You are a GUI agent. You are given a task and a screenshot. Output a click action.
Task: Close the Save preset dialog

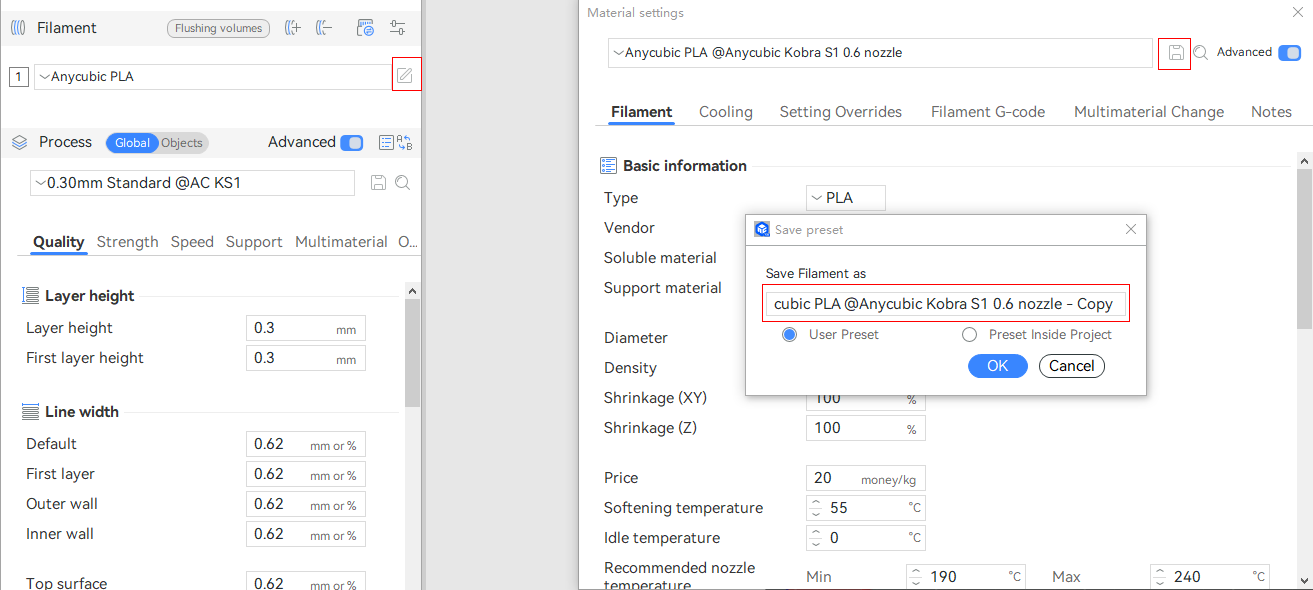(x=1131, y=229)
